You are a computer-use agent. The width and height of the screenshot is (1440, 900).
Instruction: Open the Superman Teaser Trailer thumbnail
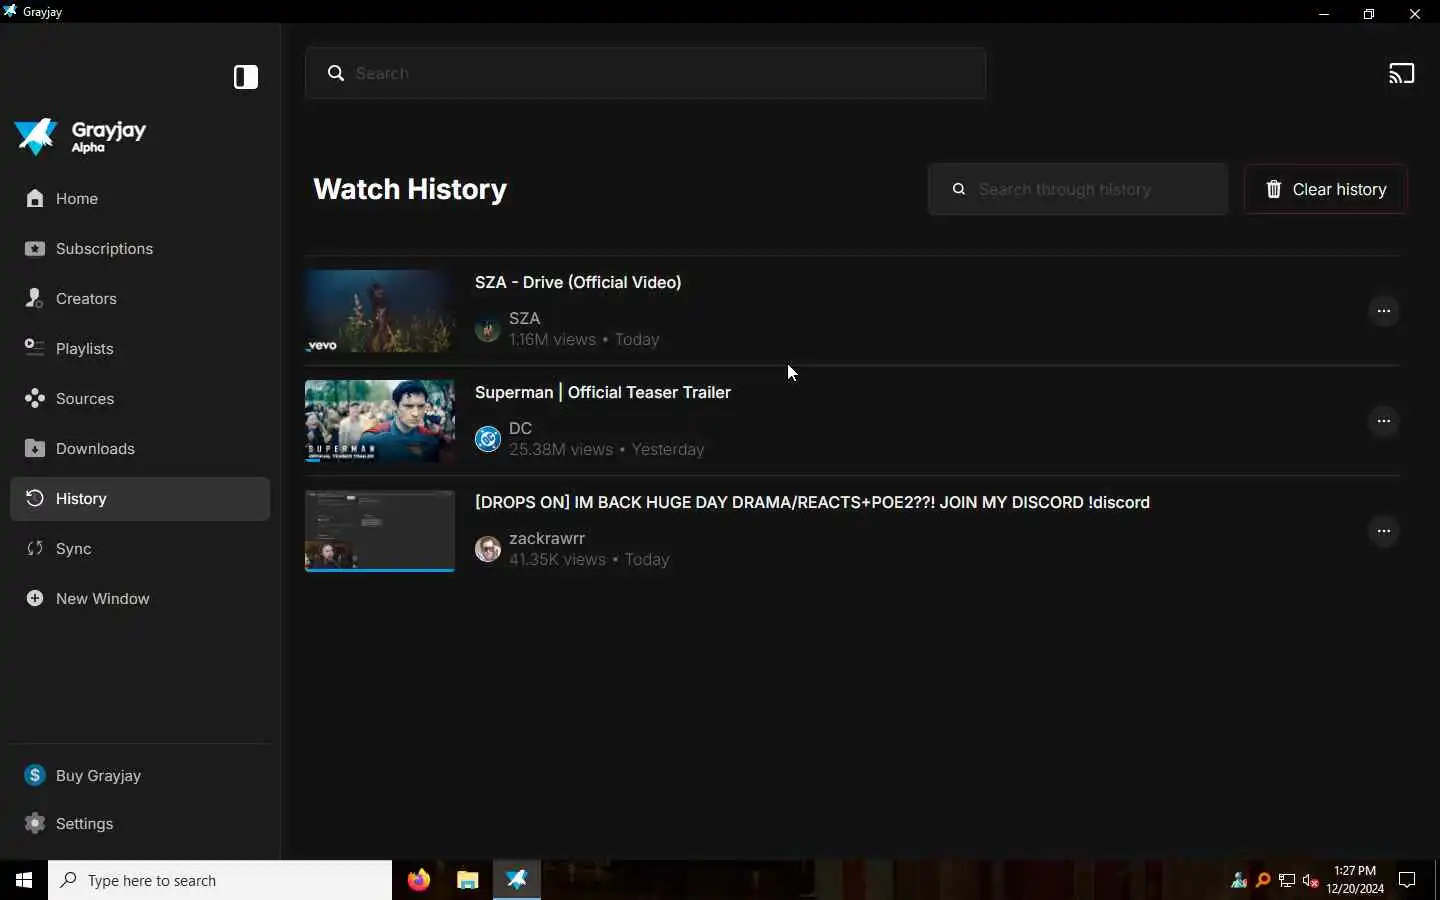[x=380, y=421]
